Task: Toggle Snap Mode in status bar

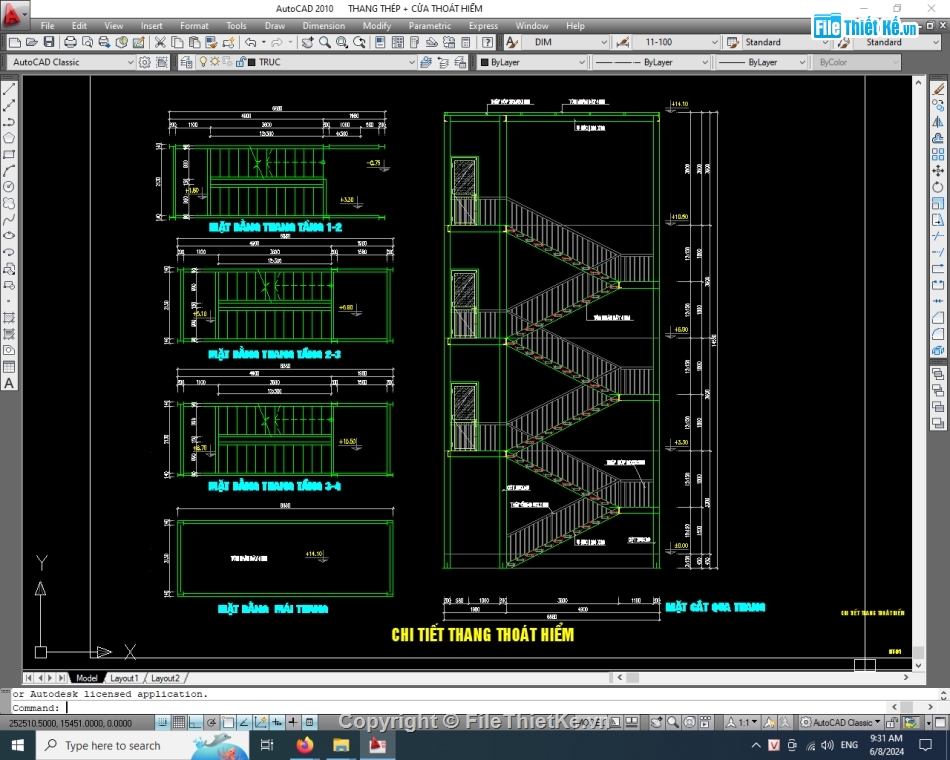Action: [162, 722]
